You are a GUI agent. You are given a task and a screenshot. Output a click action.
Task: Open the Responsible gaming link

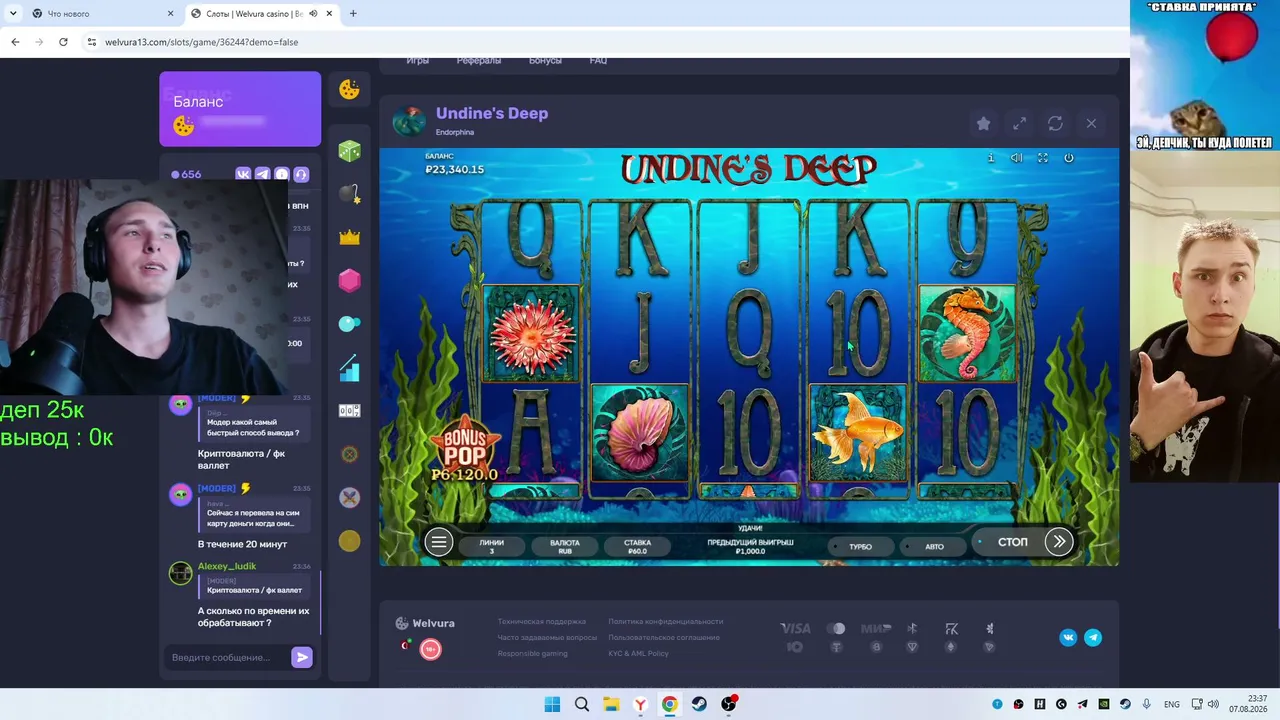pyautogui.click(x=533, y=654)
